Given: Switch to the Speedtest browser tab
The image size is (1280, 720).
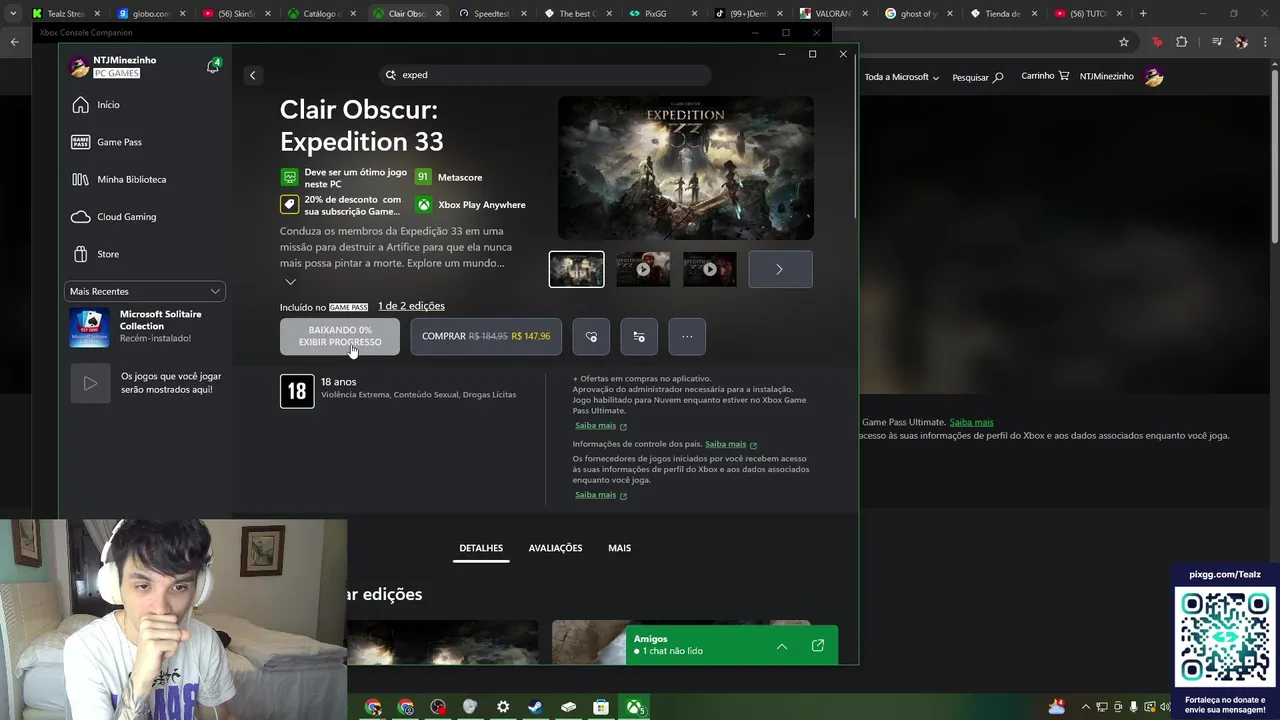Looking at the screenshot, I should coord(492,14).
